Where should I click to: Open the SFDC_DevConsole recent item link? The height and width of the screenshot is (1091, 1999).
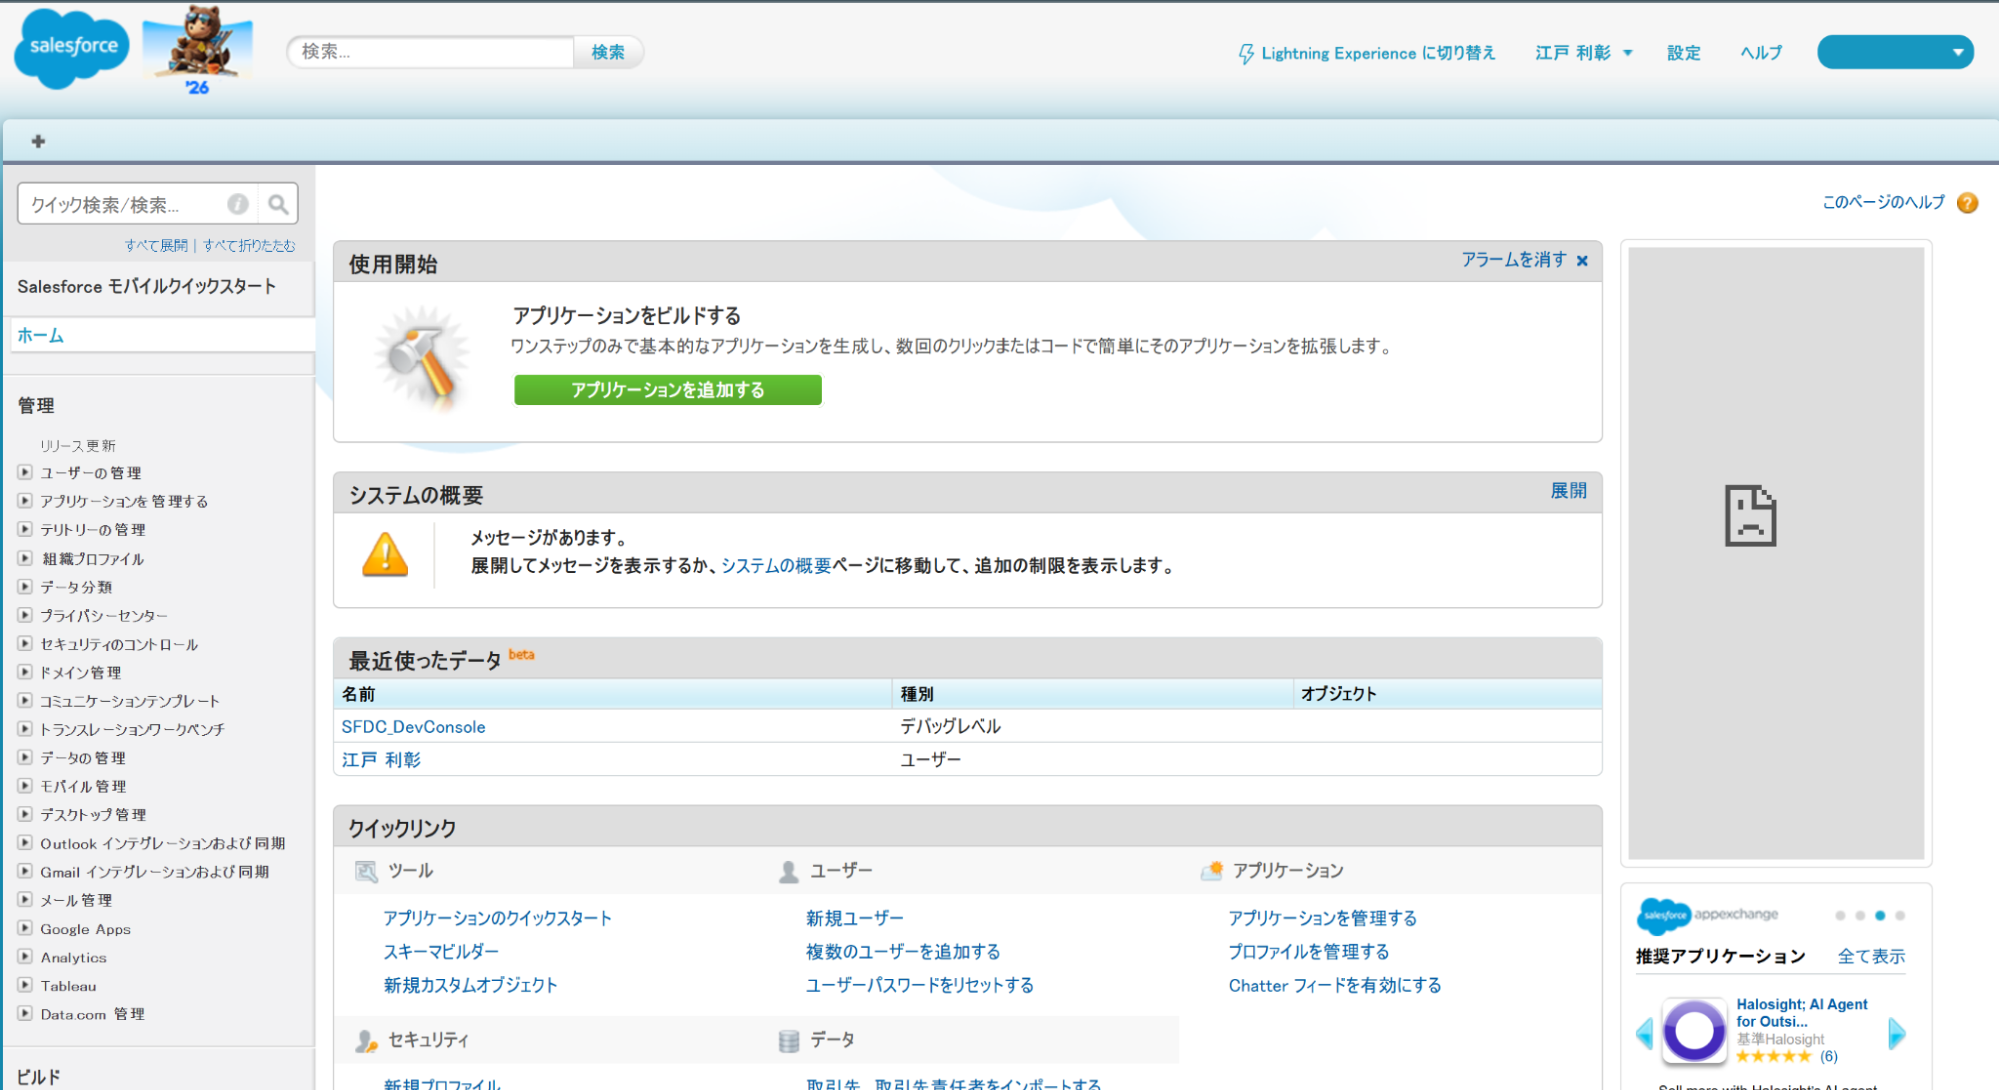[413, 727]
